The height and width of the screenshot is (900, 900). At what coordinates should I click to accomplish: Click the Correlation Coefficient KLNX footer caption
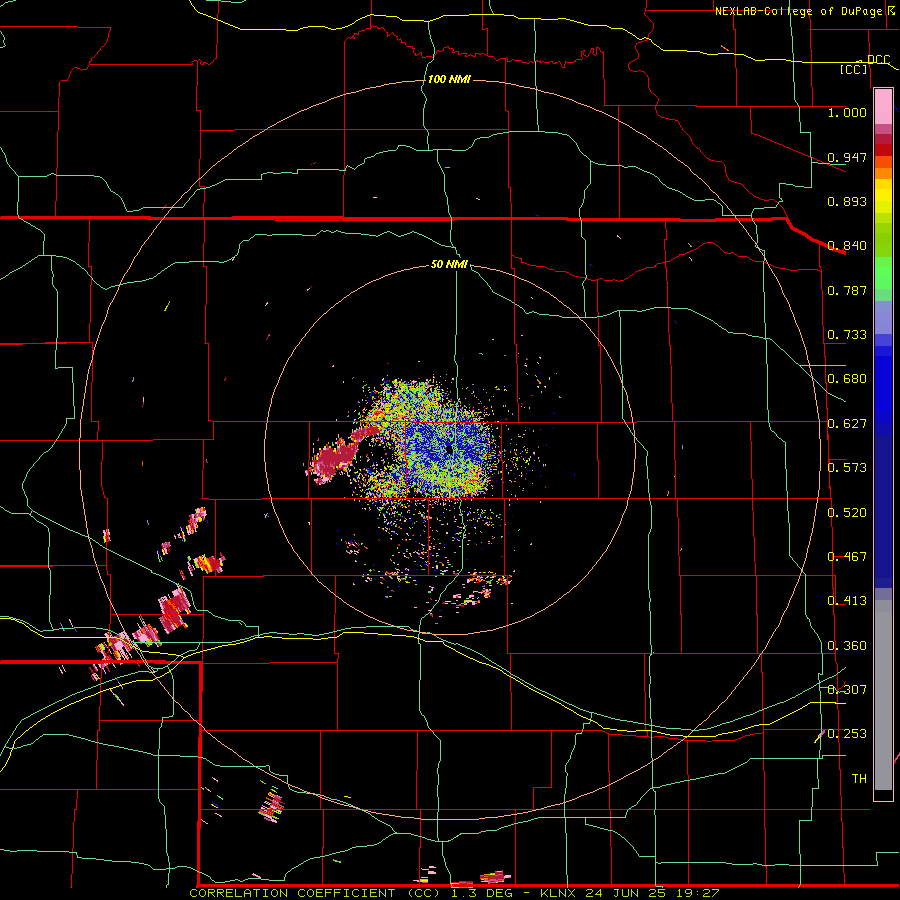click(x=455, y=893)
